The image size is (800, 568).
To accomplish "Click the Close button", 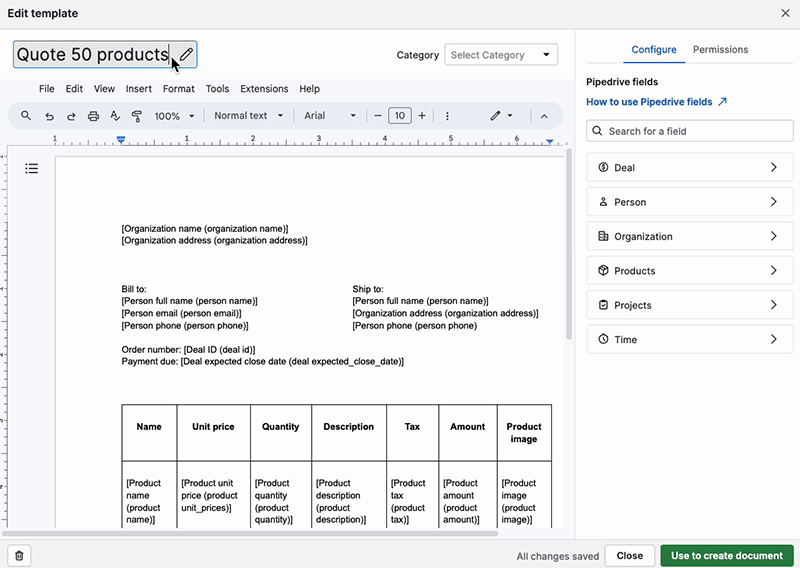I will click(x=630, y=556).
